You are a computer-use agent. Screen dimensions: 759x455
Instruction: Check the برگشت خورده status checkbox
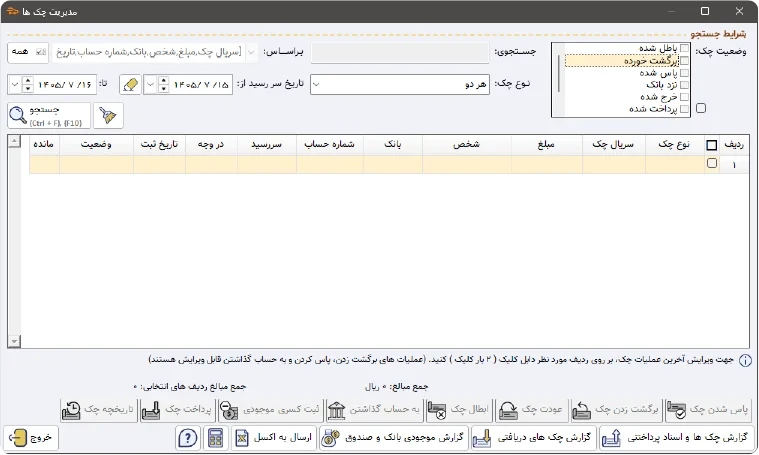click(x=684, y=61)
